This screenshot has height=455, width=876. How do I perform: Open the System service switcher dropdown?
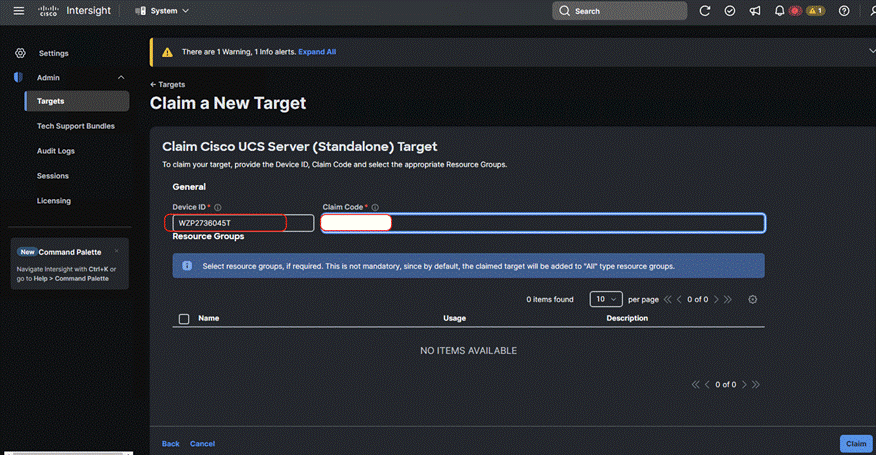point(162,11)
